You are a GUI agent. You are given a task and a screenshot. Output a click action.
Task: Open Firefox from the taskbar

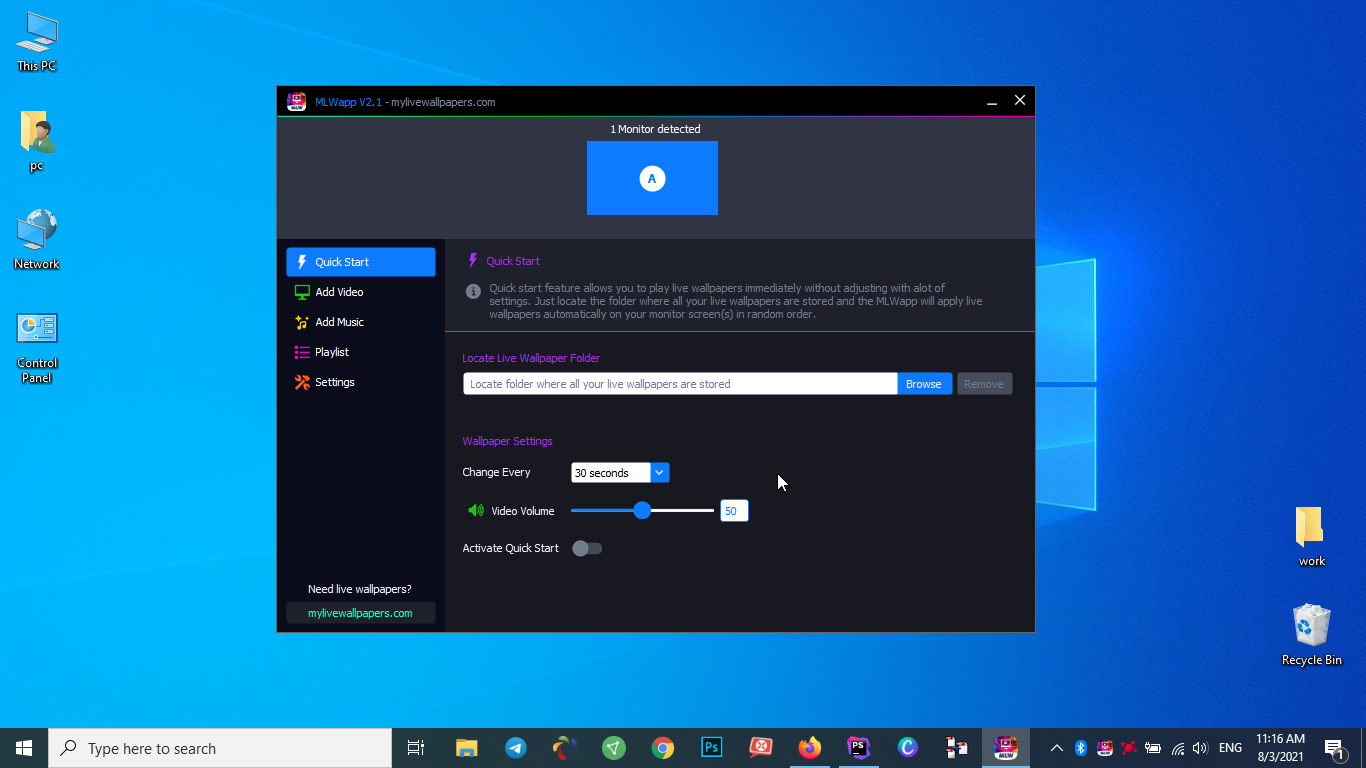tap(810, 748)
